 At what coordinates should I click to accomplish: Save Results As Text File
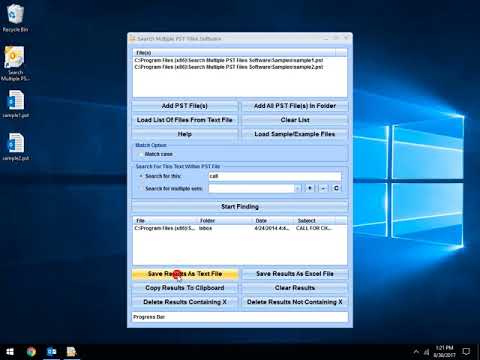(x=185, y=274)
